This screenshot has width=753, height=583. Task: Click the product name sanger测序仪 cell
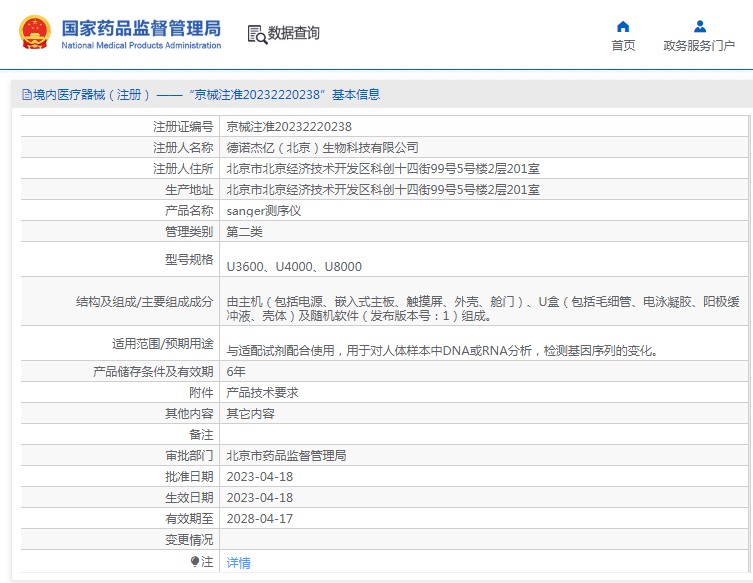pyautogui.click(x=264, y=211)
